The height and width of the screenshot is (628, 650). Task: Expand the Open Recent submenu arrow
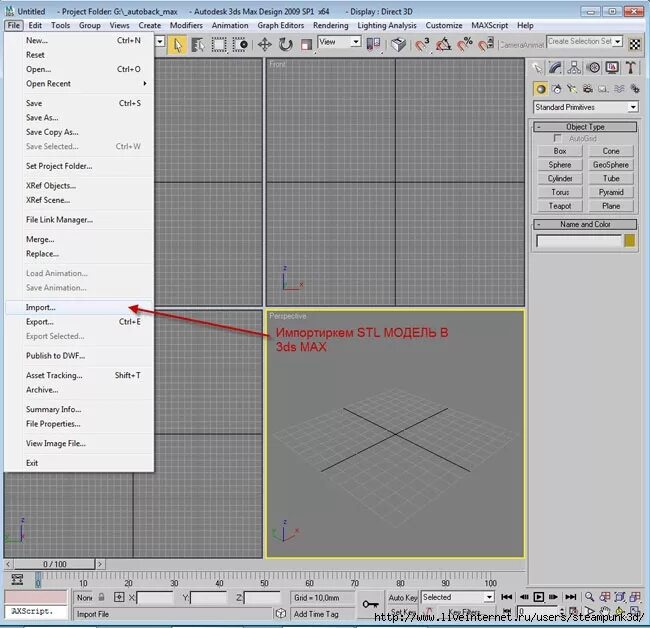point(145,83)
